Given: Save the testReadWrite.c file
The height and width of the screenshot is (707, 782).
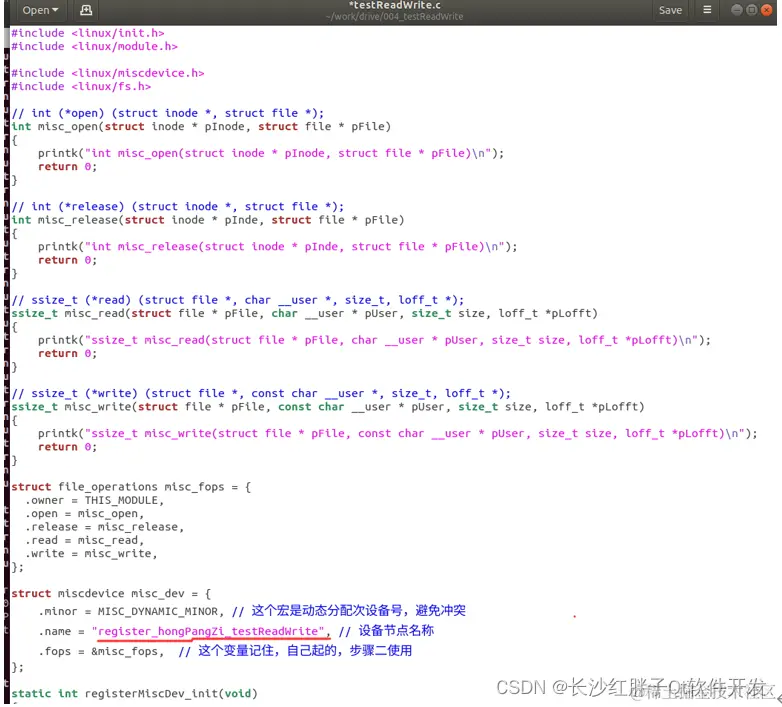Looking at the screenshot, I should tap(670, 10).
